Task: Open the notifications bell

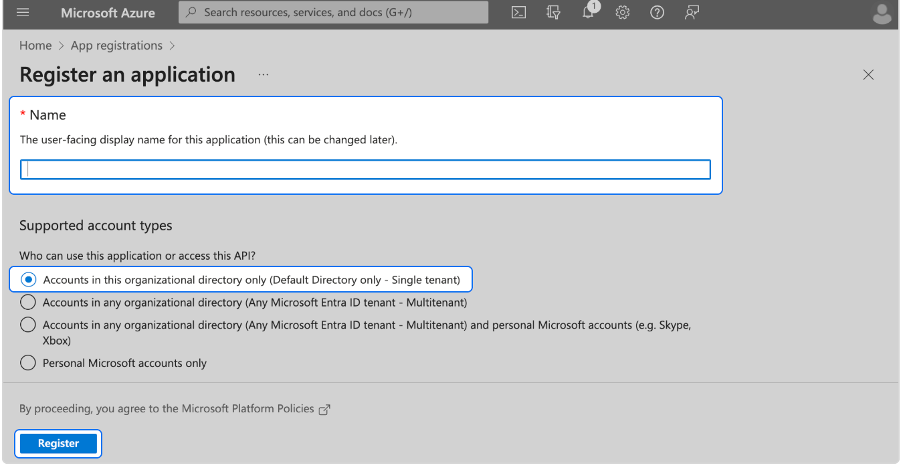Action: 588,13
